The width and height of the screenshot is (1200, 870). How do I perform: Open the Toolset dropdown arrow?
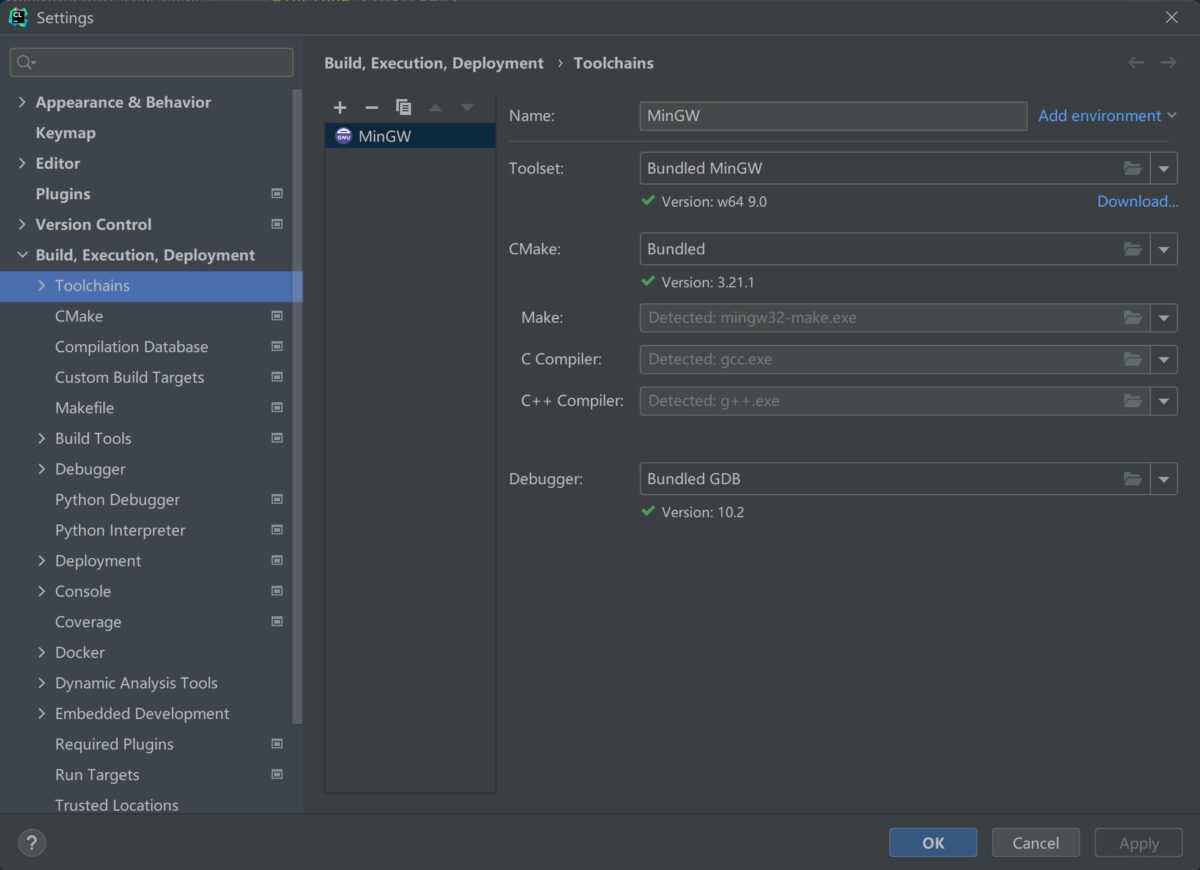pos(1164,168)
